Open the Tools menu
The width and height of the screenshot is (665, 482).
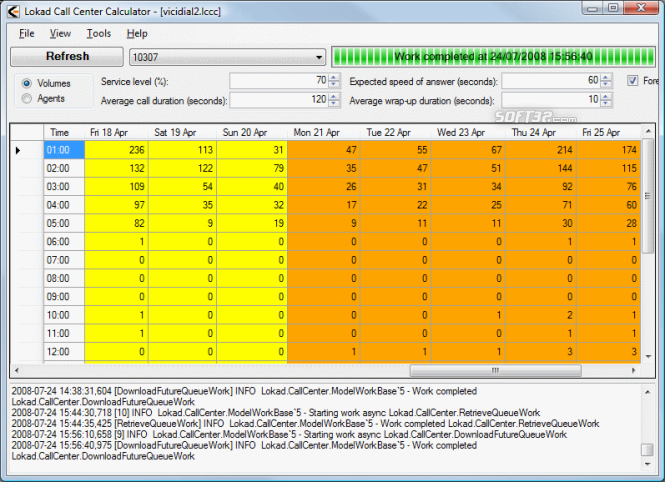[98, 33]
